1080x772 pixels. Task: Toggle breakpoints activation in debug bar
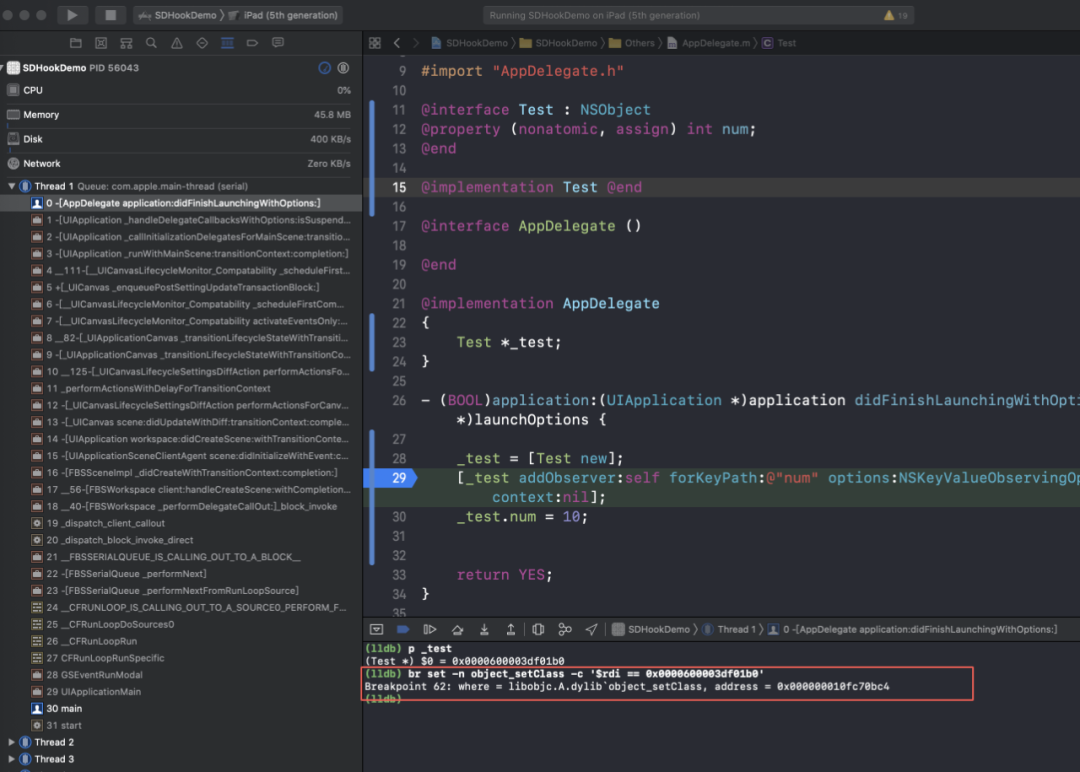click(403, 629)
